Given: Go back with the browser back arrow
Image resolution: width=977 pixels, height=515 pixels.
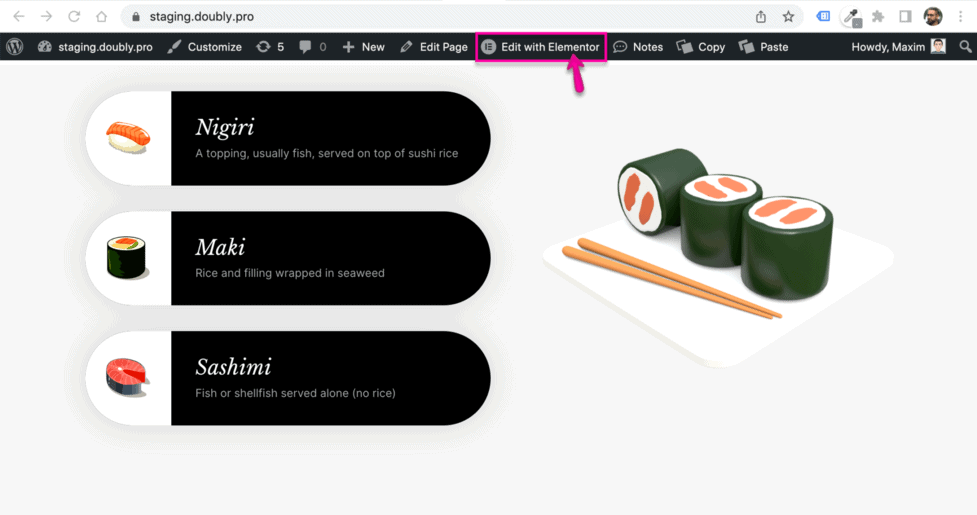Looking at the screenshot, I should [x=19, y=16].
